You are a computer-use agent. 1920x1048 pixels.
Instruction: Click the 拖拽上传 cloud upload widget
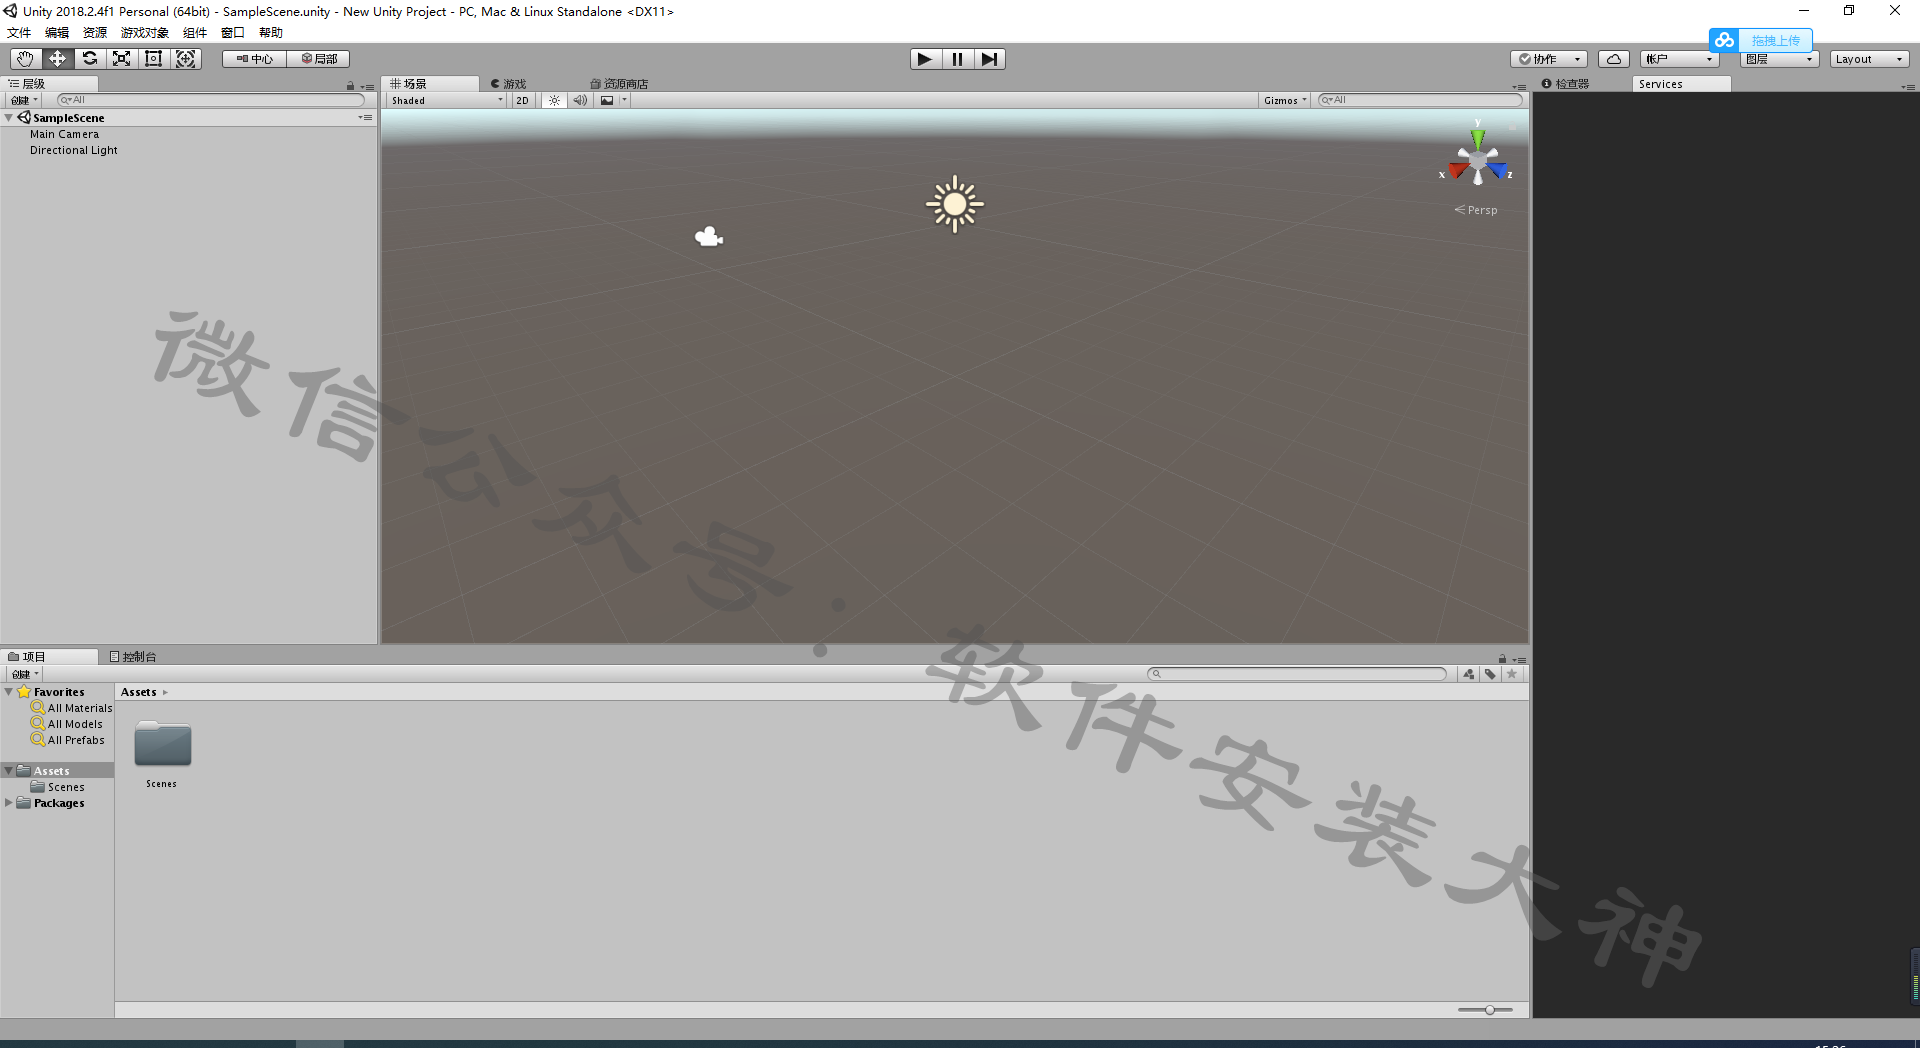(1761, 40)
